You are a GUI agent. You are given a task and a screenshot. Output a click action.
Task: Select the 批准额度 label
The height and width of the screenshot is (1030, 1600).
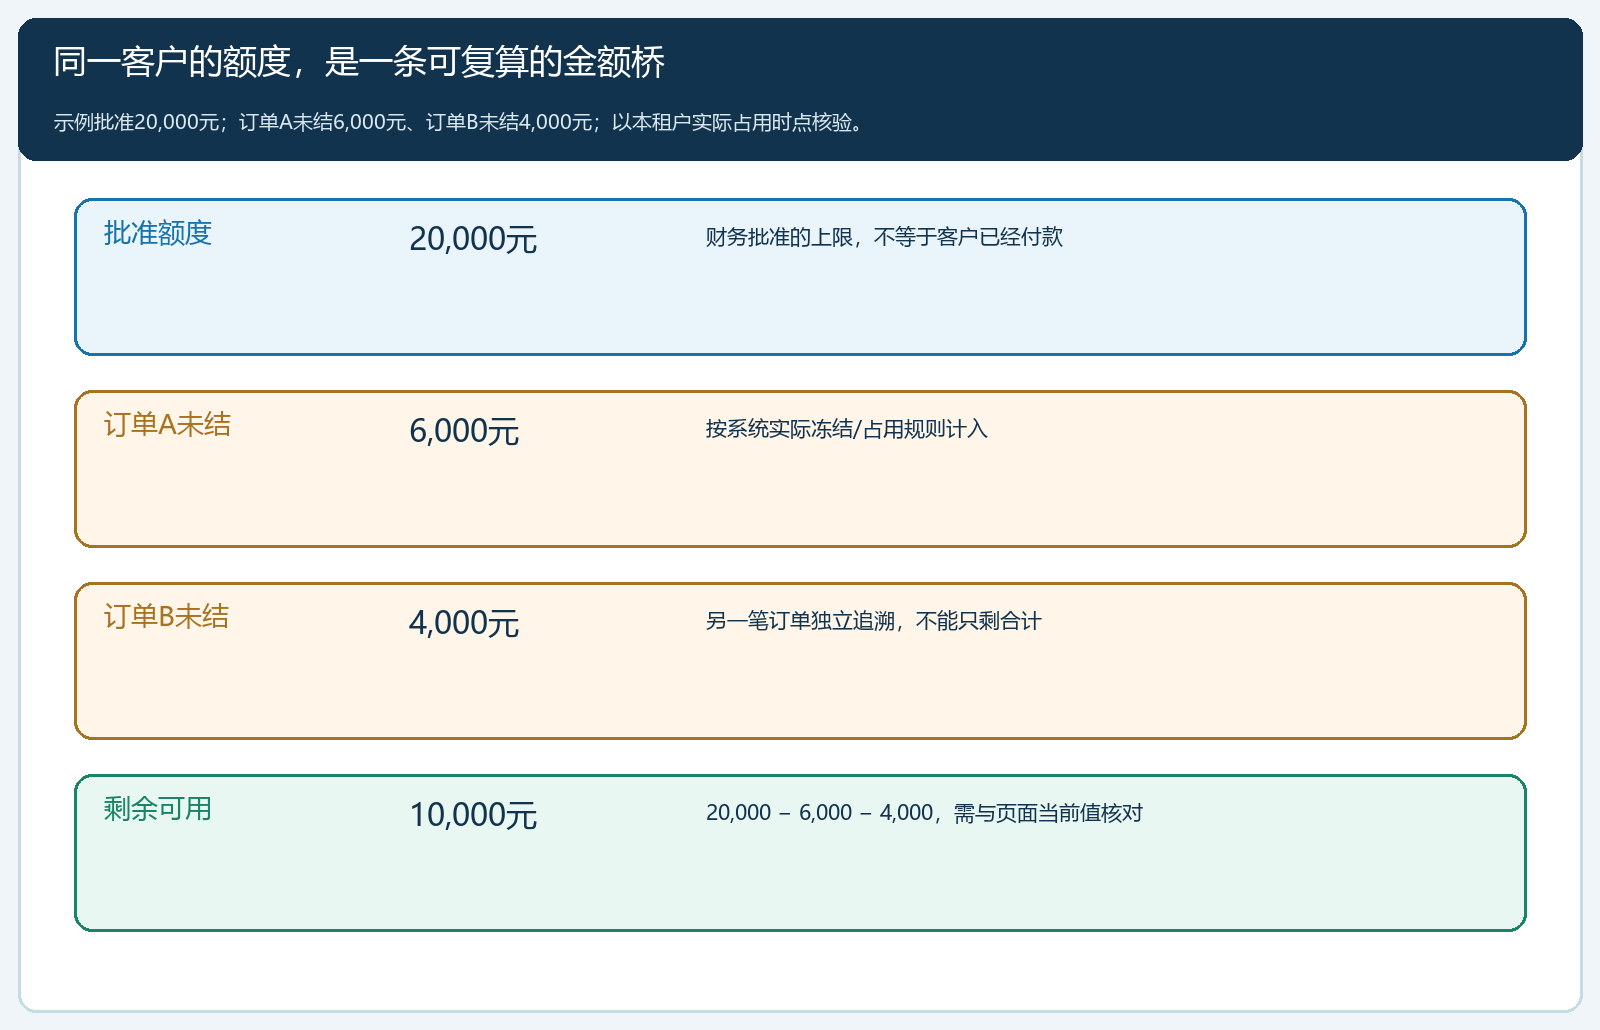pyautogui.click(x=158, y=233)
